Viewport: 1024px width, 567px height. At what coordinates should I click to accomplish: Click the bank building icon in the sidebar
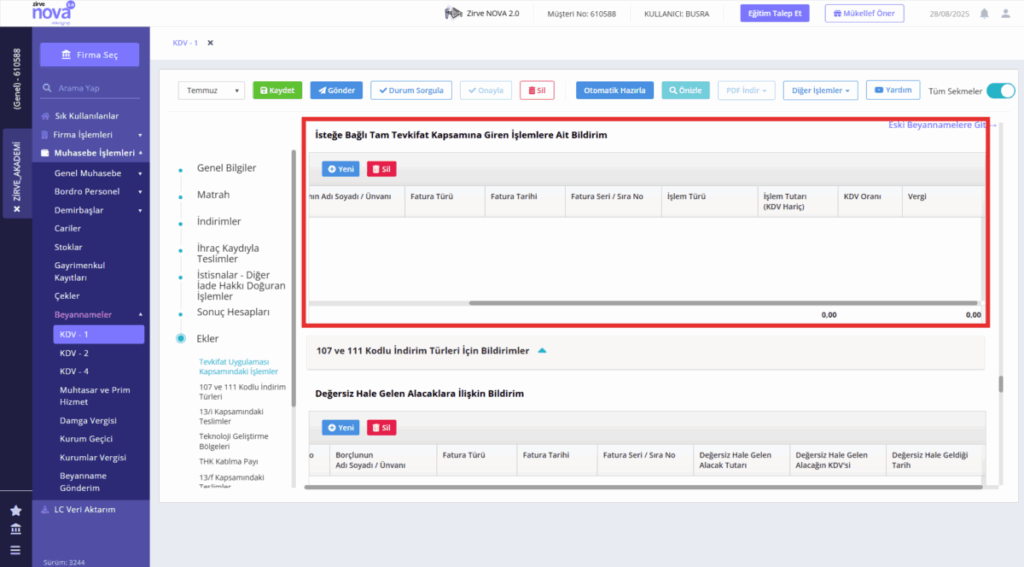pyautogui.click(x=16, y=529)
